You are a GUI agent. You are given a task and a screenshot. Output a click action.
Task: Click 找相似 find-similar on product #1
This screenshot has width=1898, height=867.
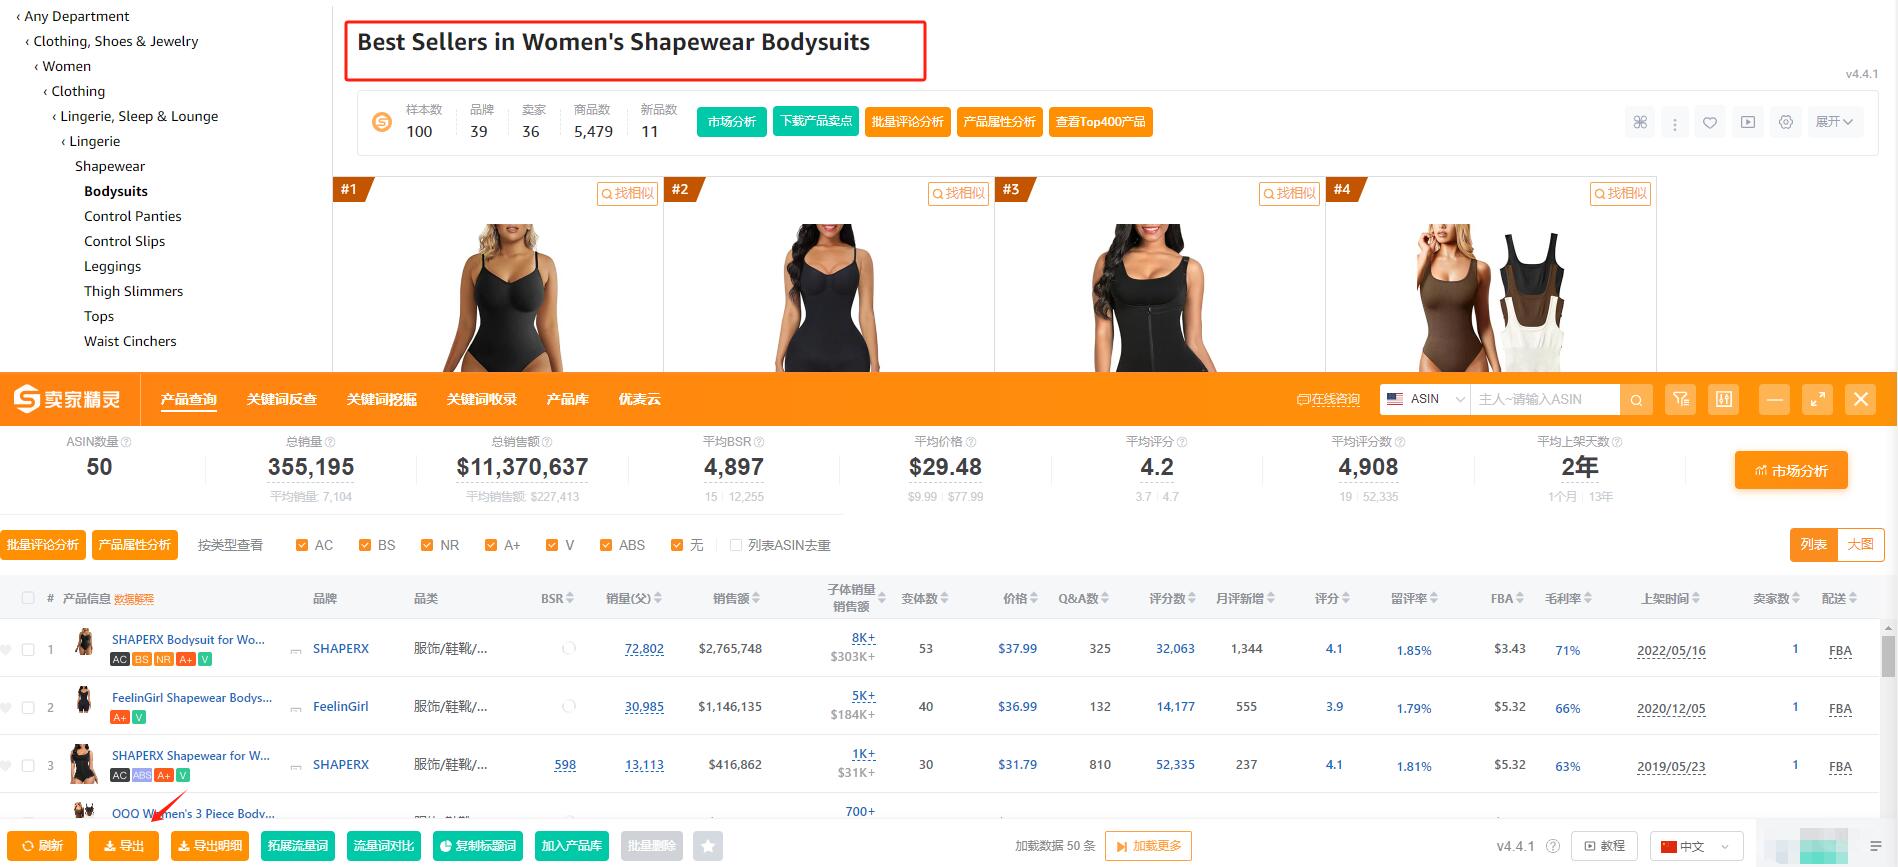click(x=627, y=193)
